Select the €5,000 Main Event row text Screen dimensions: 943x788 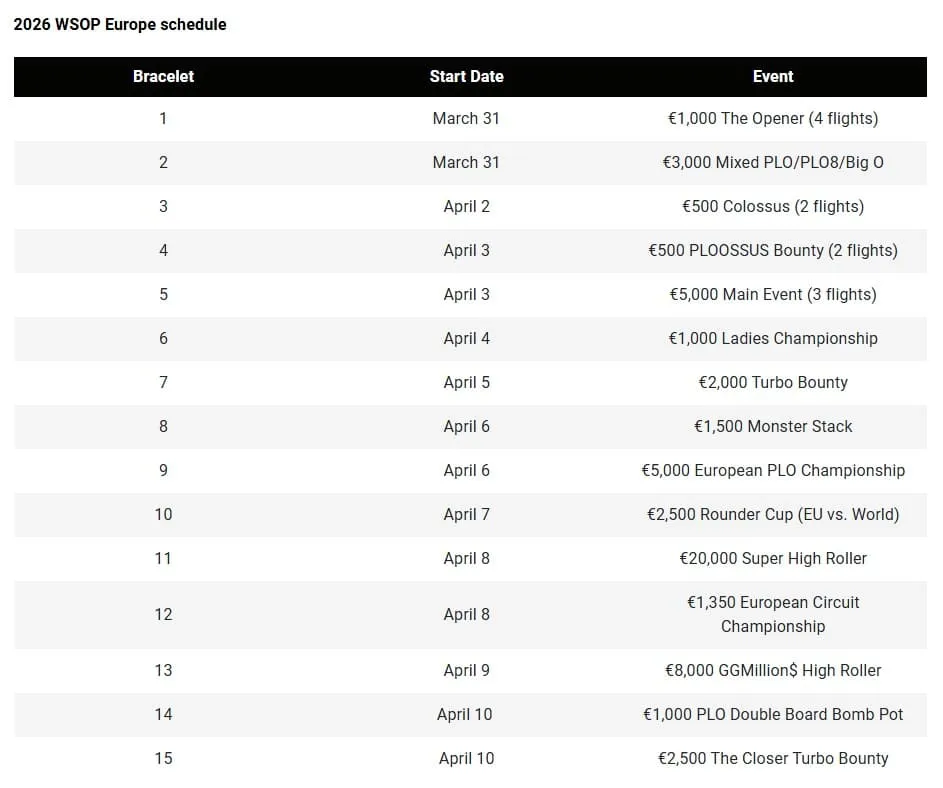(772, 294)
